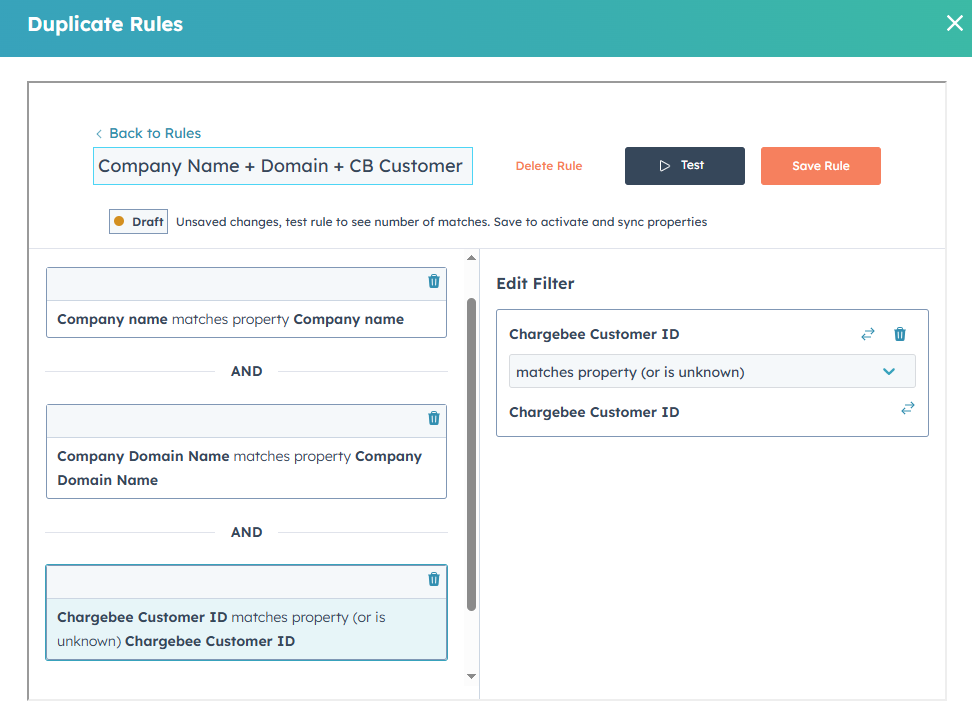Edit the rule name text field

coord(282,166)
